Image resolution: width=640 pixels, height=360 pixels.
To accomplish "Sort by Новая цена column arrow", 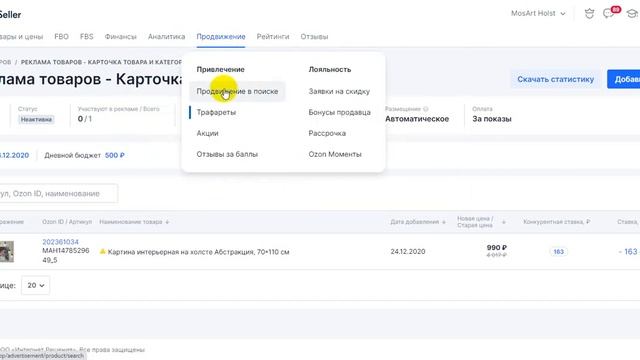I will 504,222.
